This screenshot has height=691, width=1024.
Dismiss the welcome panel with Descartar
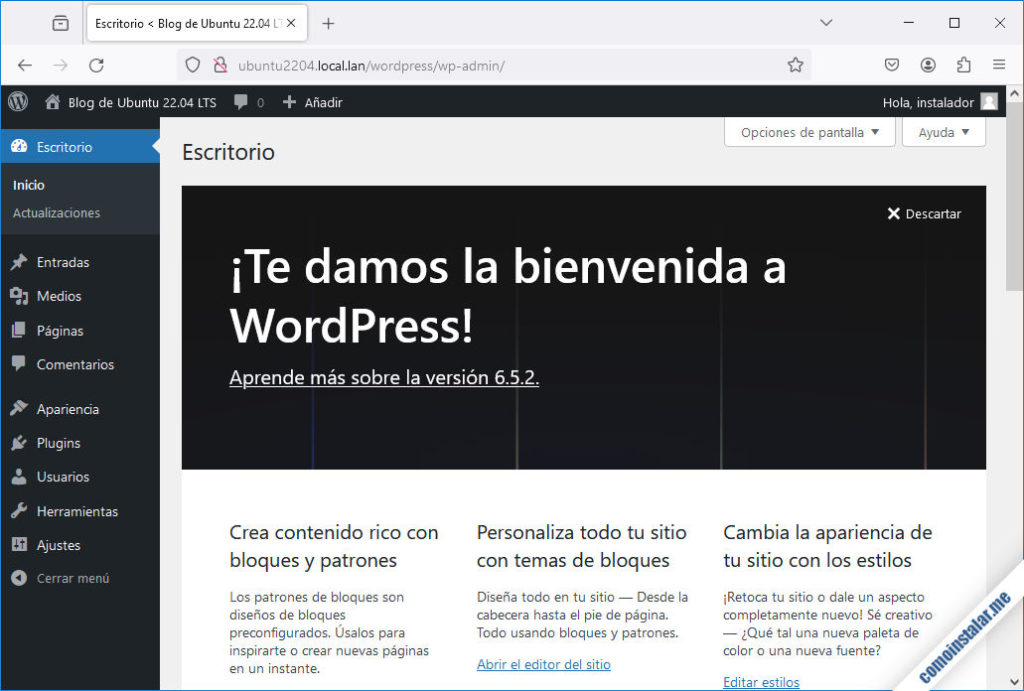pyautogui.click(x=923, y=214)
